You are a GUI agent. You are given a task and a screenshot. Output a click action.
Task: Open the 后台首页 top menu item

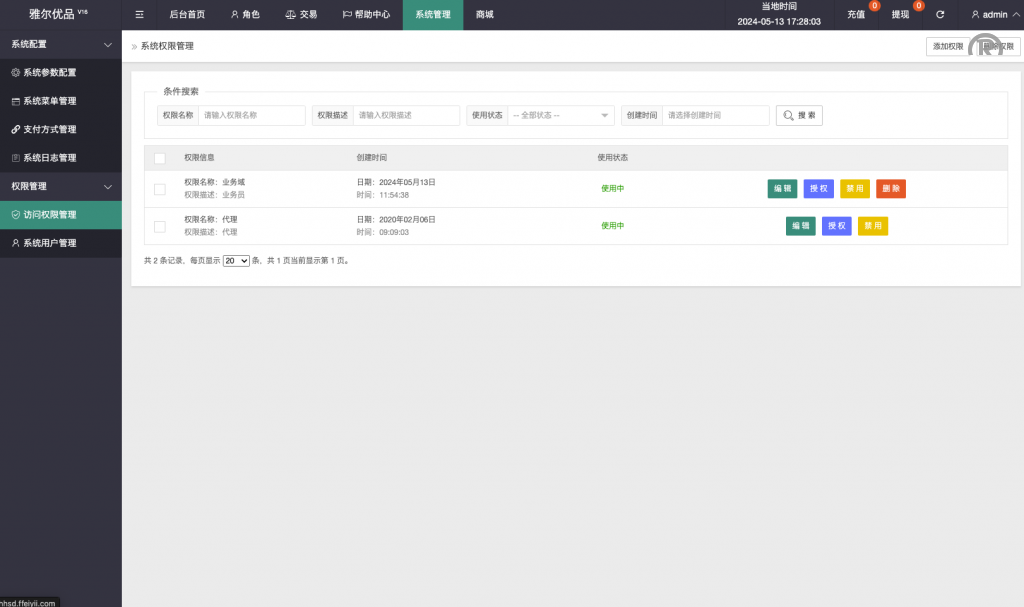(x=187, y=15)
